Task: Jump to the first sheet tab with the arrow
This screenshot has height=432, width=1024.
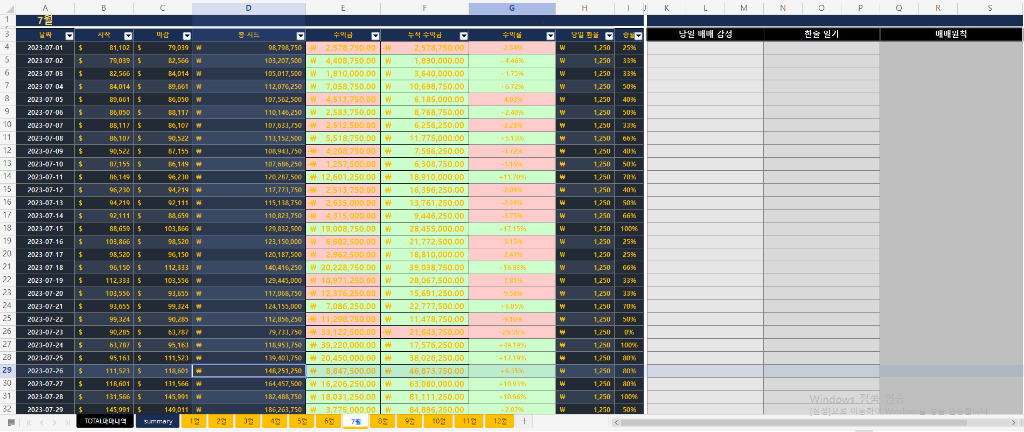Action: [x=28, y=422]
